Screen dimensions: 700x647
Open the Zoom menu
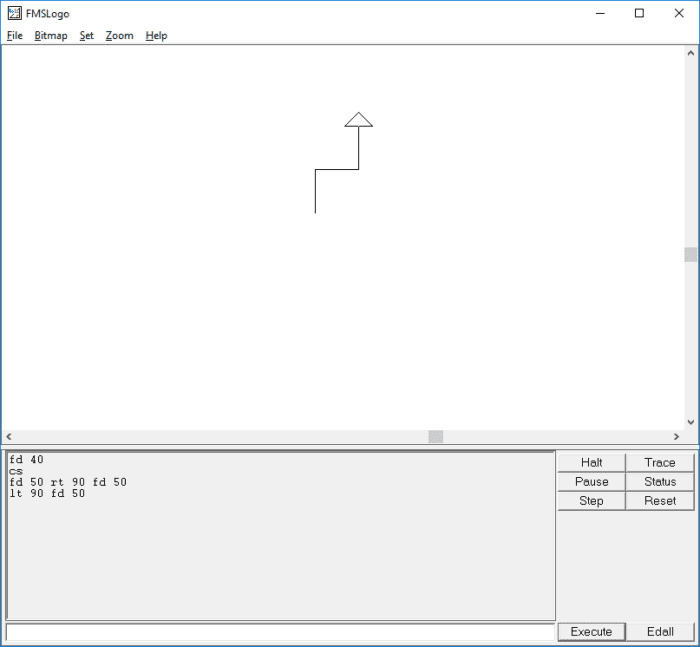(120, 36)
